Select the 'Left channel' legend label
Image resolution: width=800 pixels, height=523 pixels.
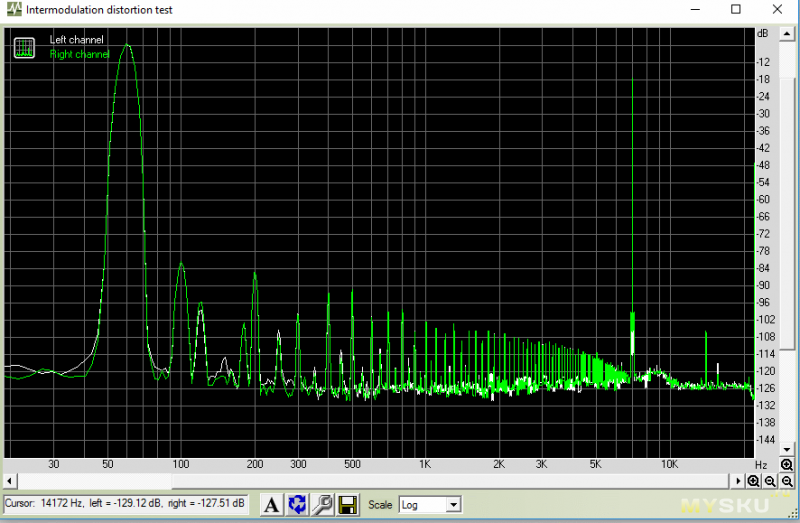[x=77, y=40]
